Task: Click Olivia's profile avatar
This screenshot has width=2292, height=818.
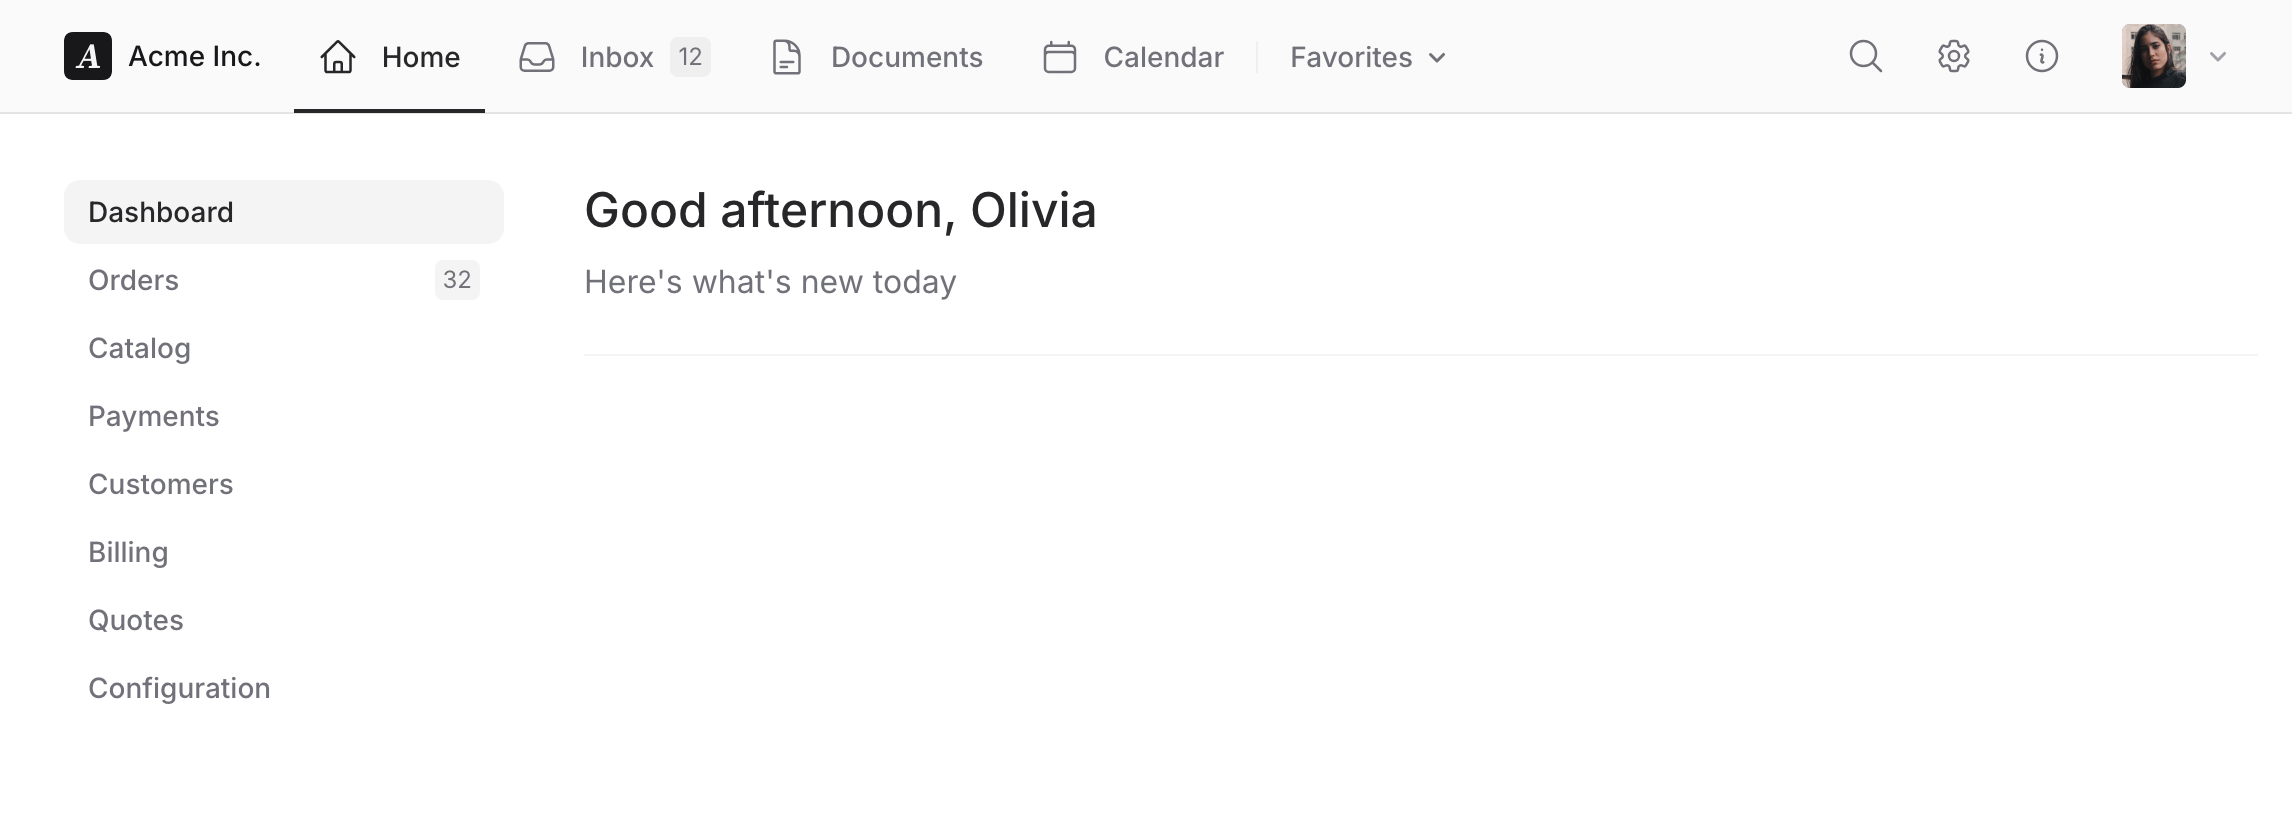Action: coord(2153,56)
